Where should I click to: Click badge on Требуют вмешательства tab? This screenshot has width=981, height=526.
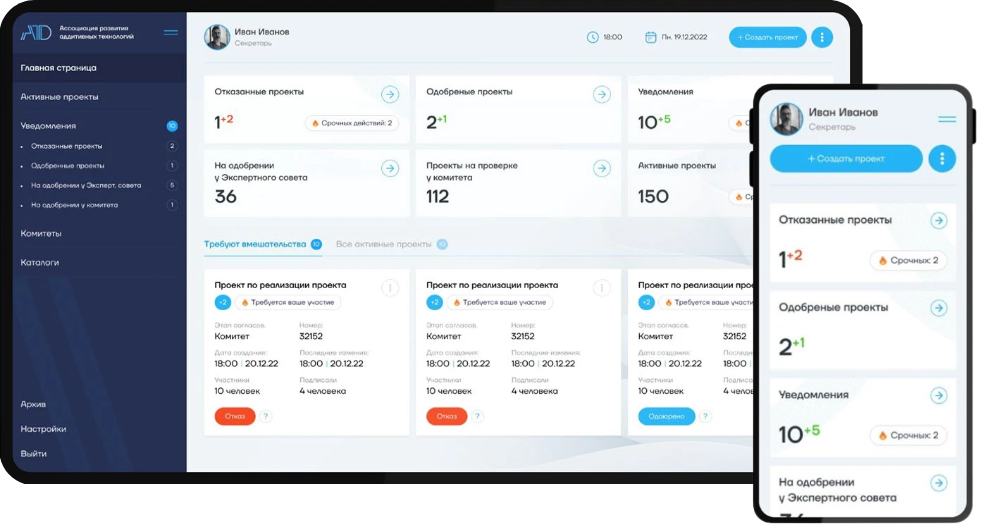click(316, 245)
